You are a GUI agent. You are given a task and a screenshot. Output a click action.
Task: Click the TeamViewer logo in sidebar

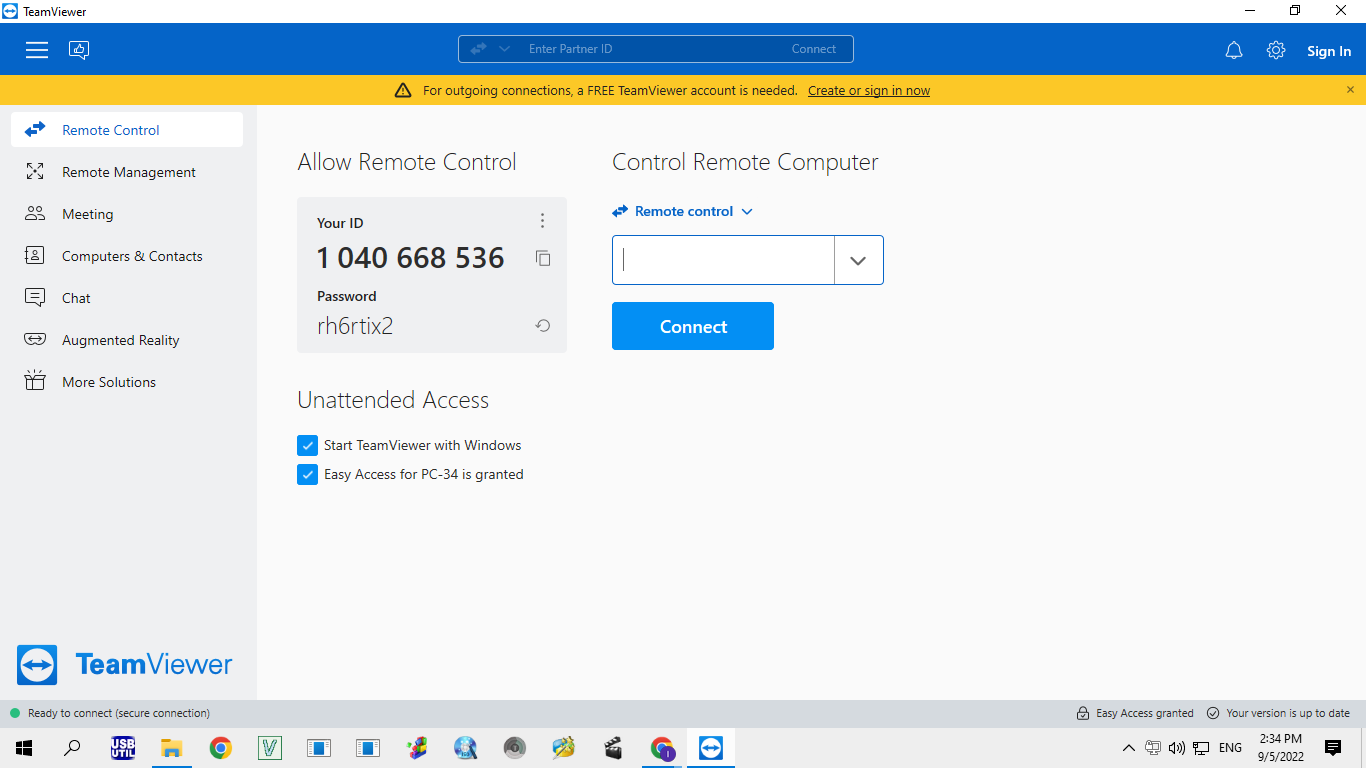click(x=124, y=665)
